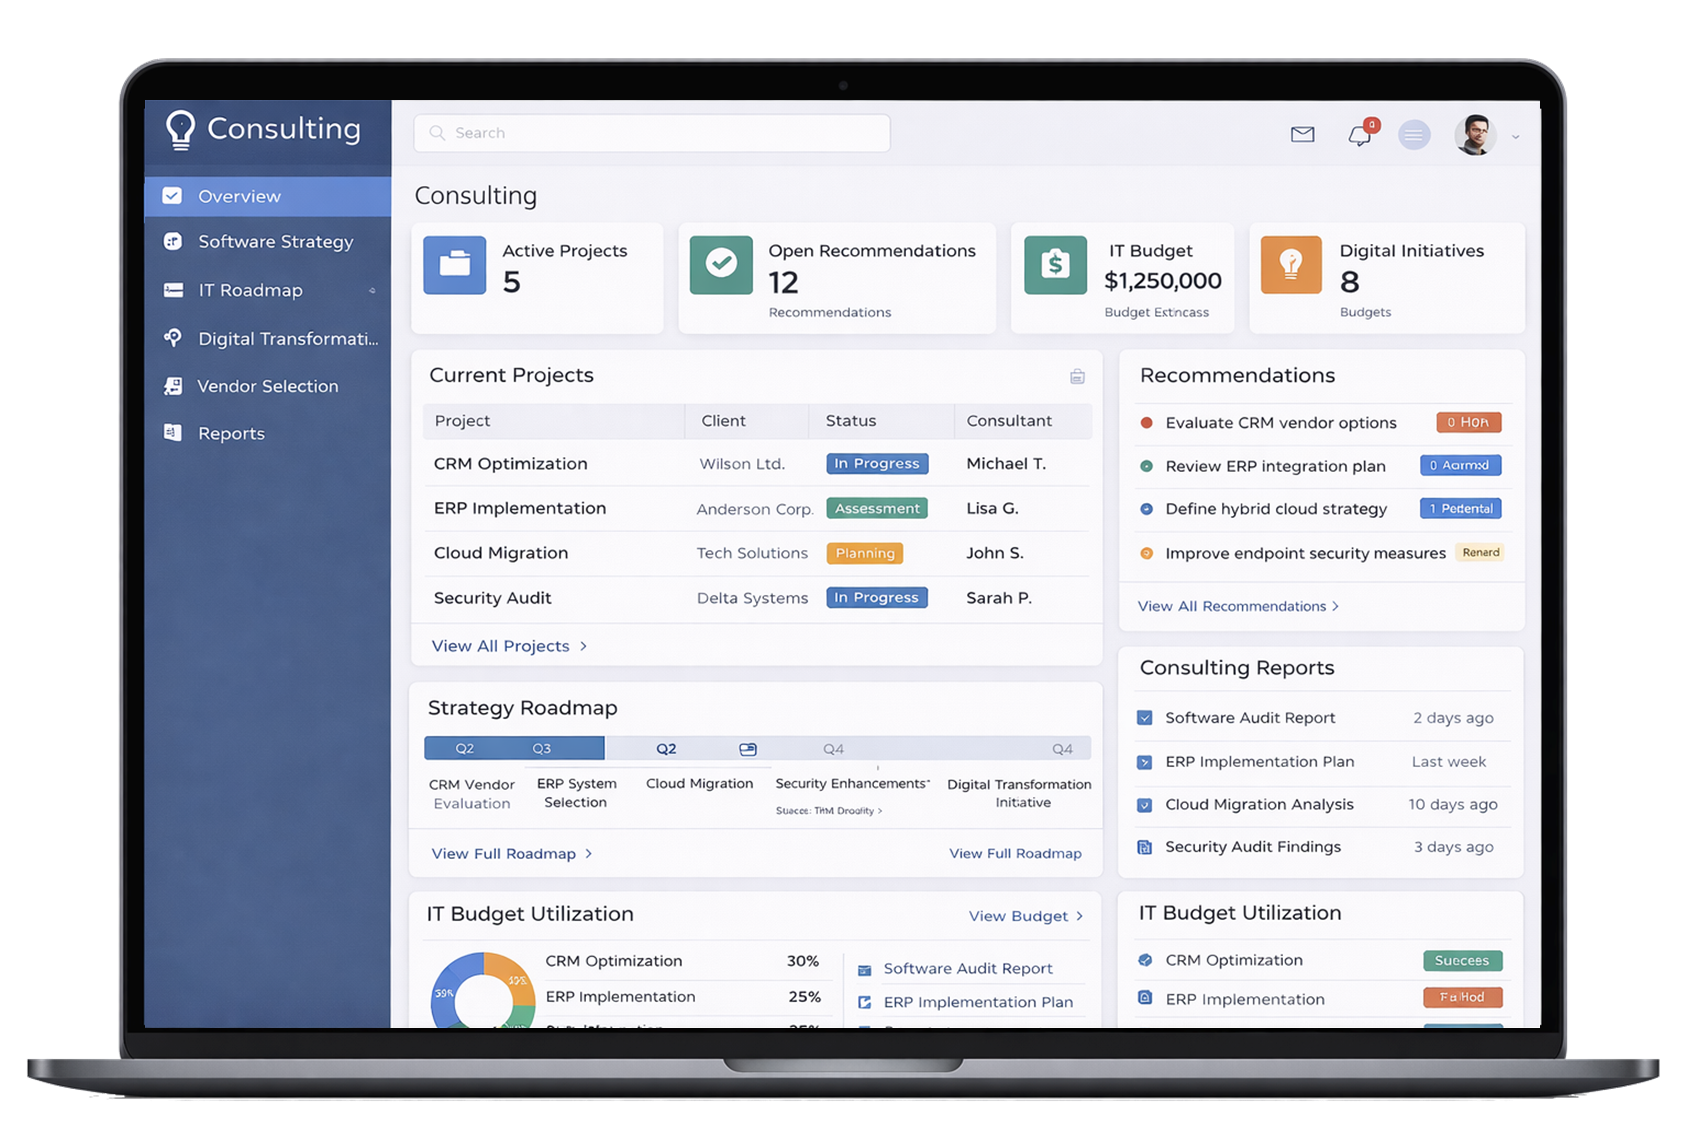Click the Q2 Q3 roadmap progress bar
This screenshot has height=1125, width=1688.
[x=514, y=748]
